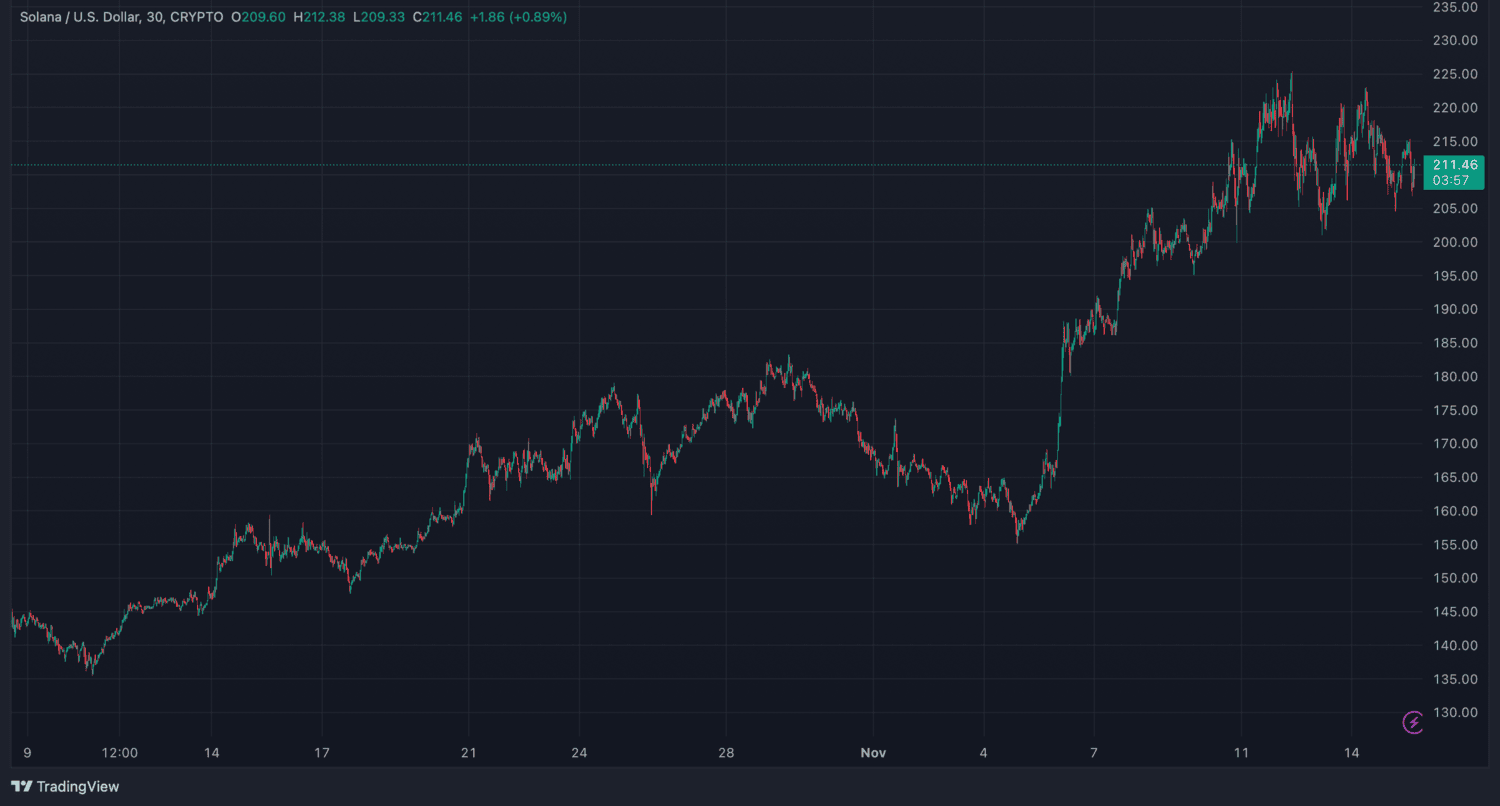Screen dimensions: 1500x806
Task: Click the purple lightning bolt icon
Action: pyautogui.click(x=1413, y=722)
